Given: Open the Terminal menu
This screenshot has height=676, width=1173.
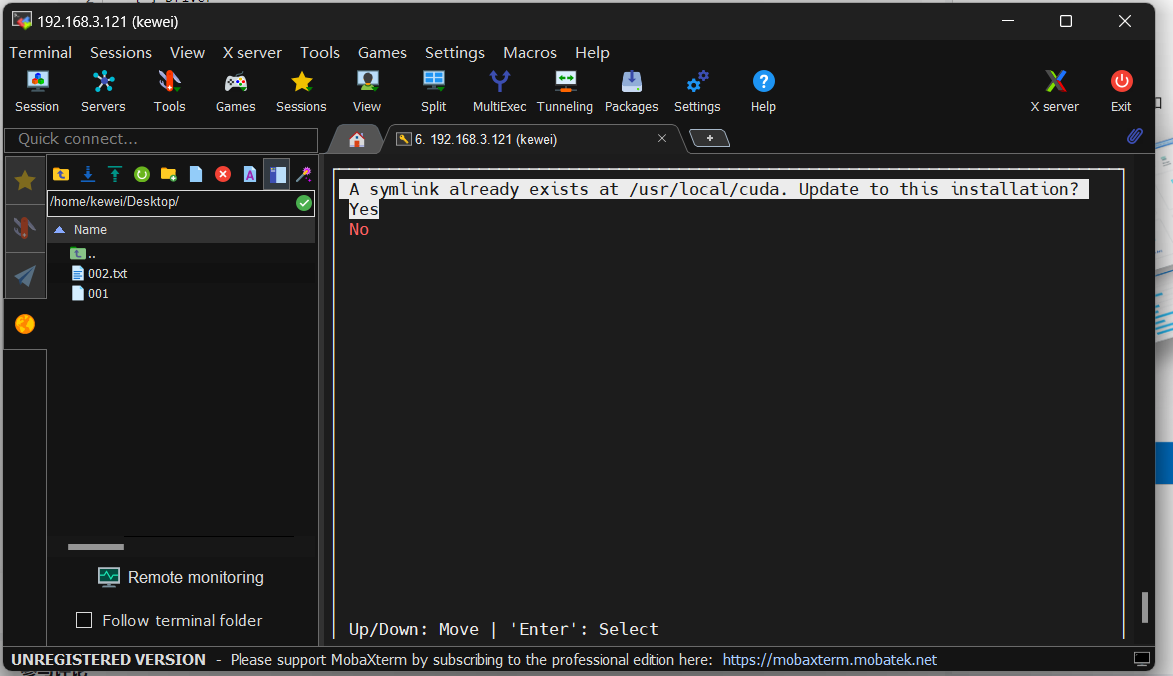Looking at the screenshot, I should point(40,52).
